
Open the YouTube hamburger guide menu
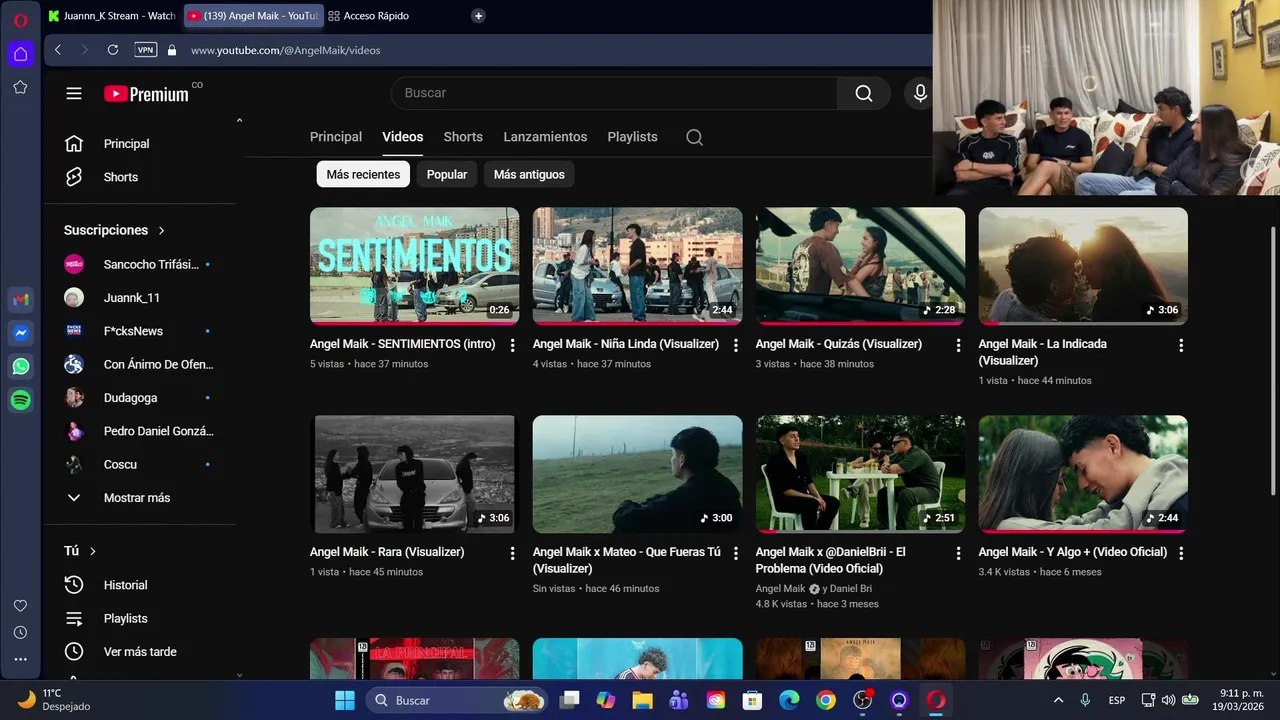(74, 93)
